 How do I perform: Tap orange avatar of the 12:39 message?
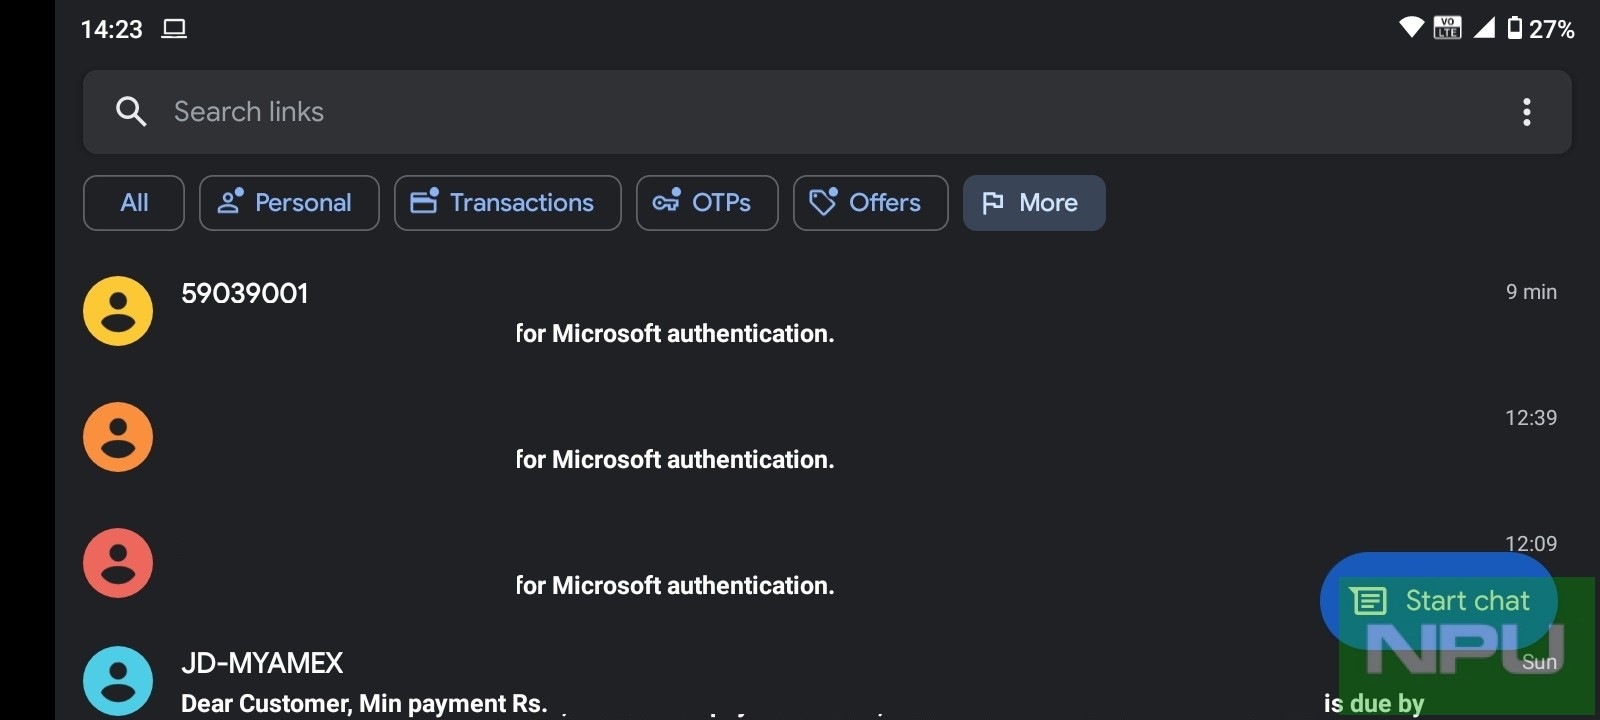118,437
